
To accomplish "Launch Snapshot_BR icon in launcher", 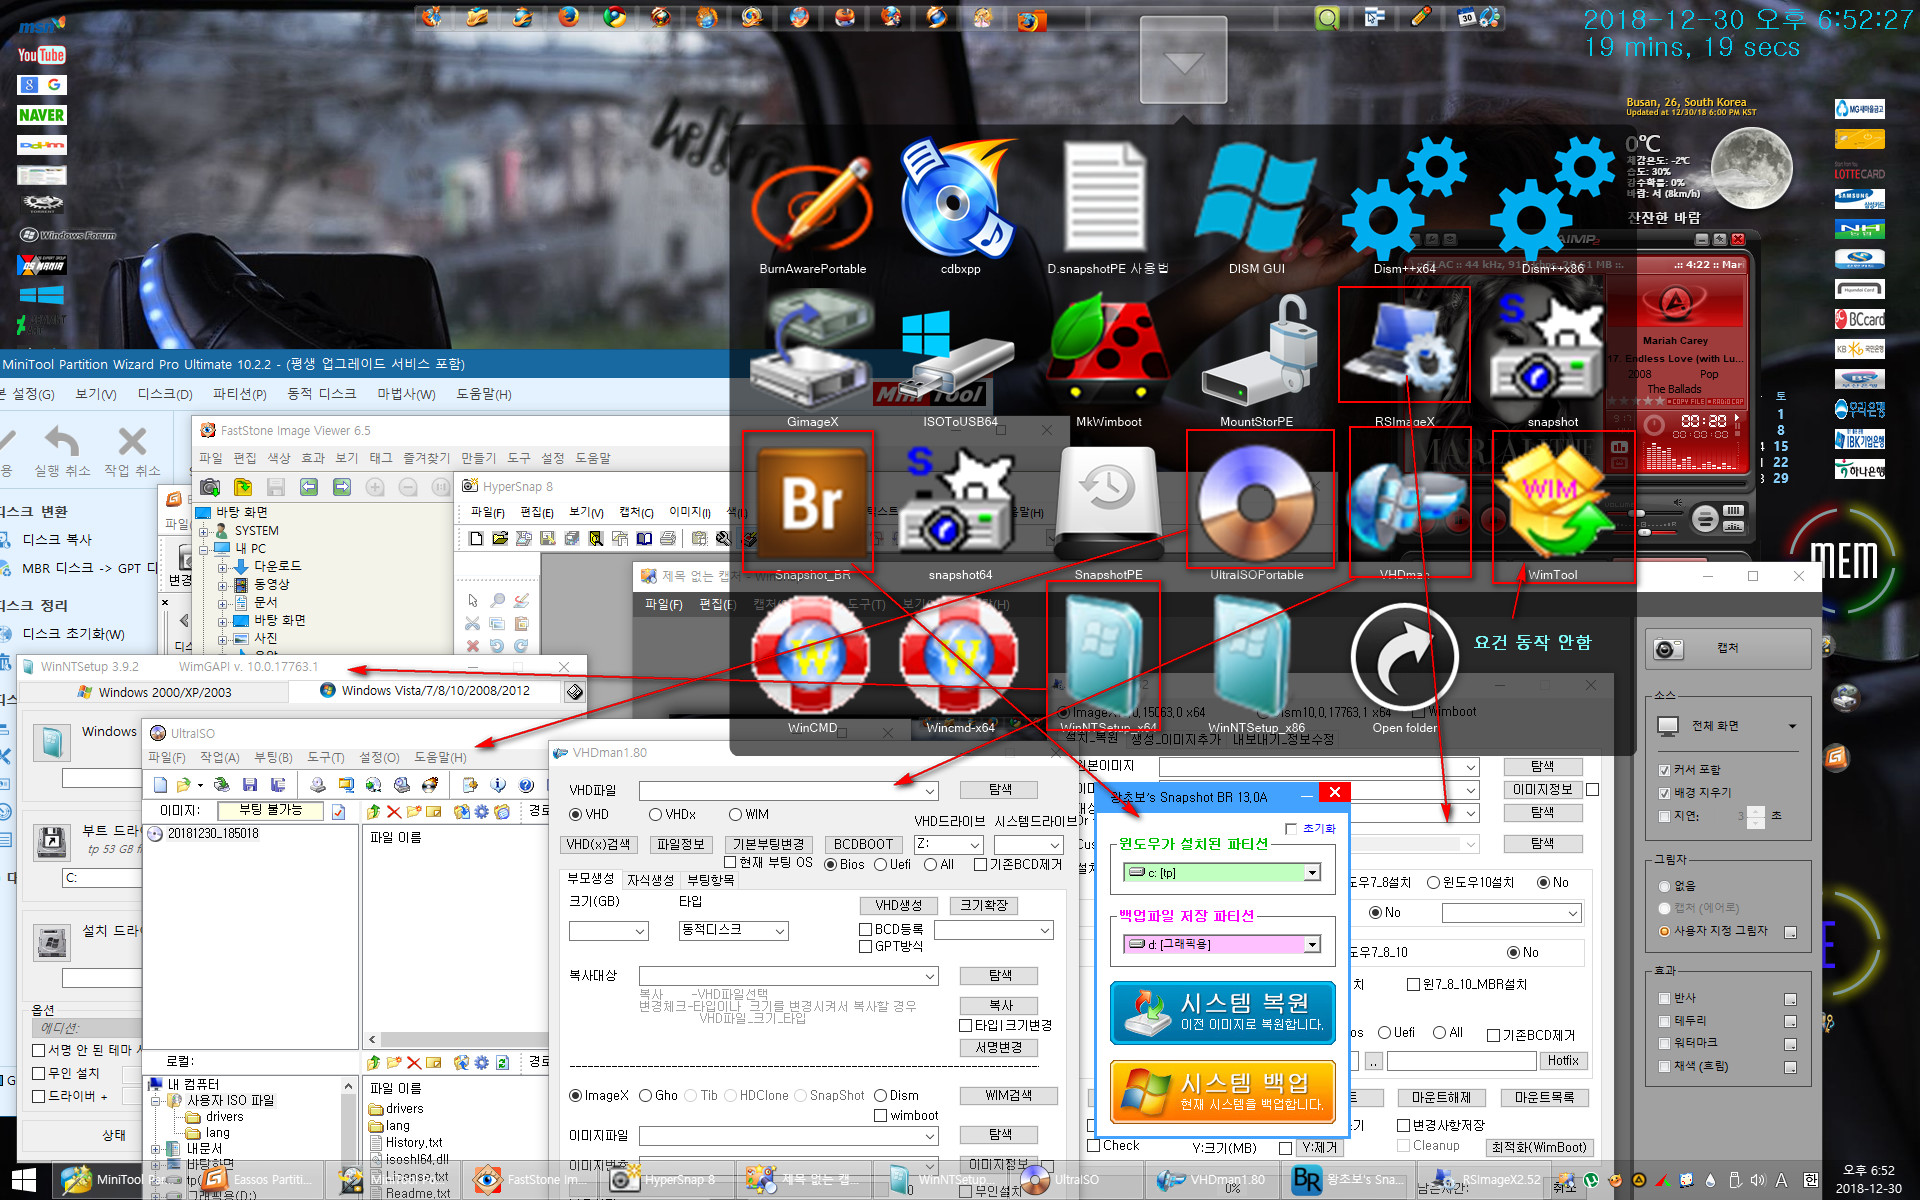I will click(812, 502).
